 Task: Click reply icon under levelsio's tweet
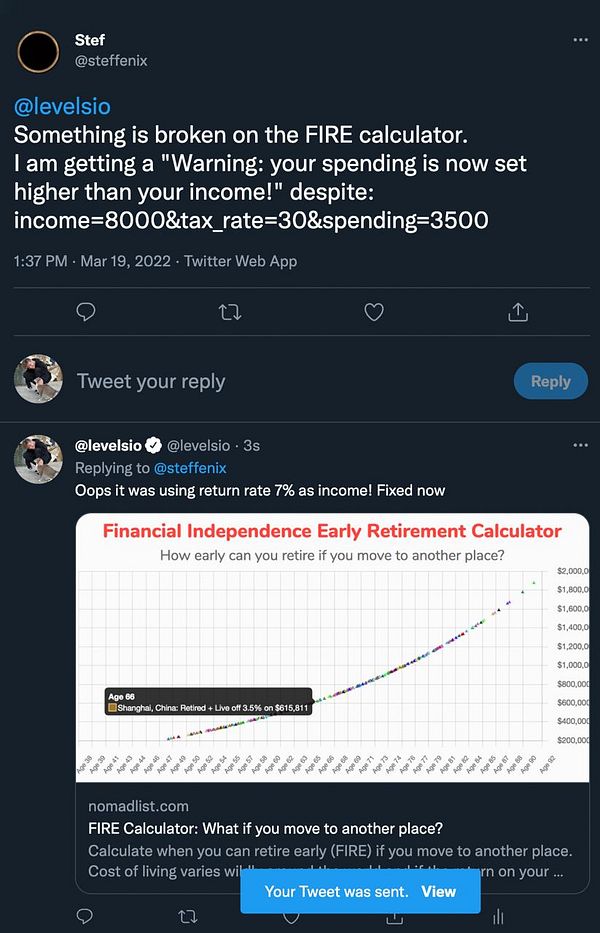(86, 915)
